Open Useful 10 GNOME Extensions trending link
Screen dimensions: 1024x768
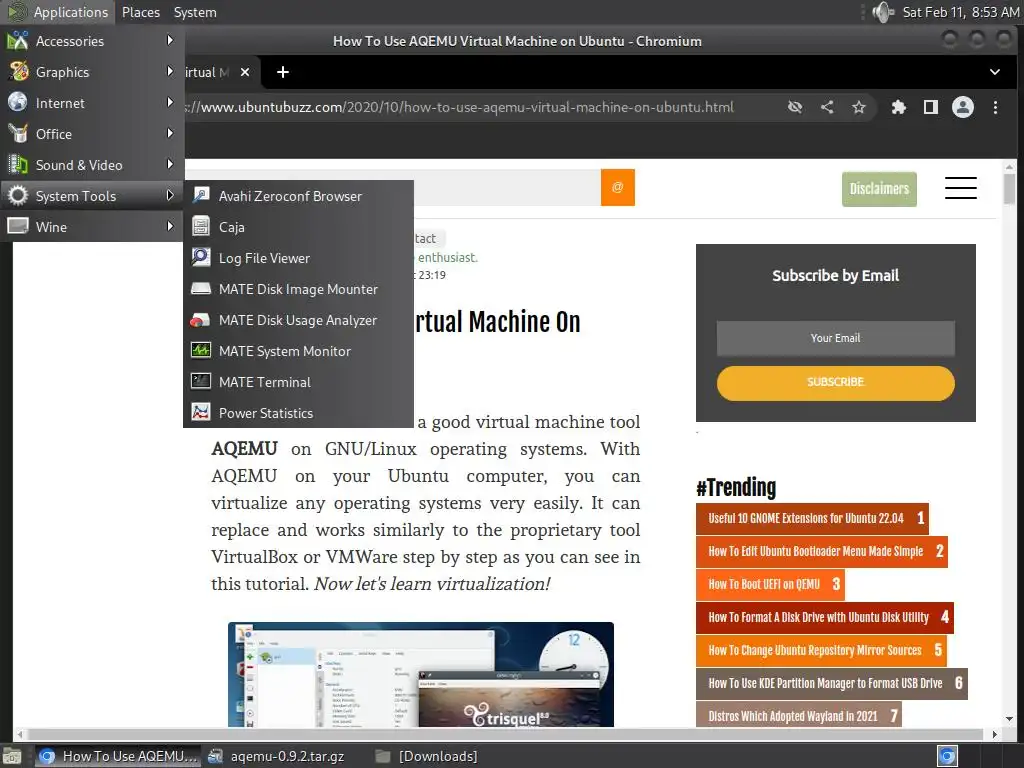click(x=812, y=519)
